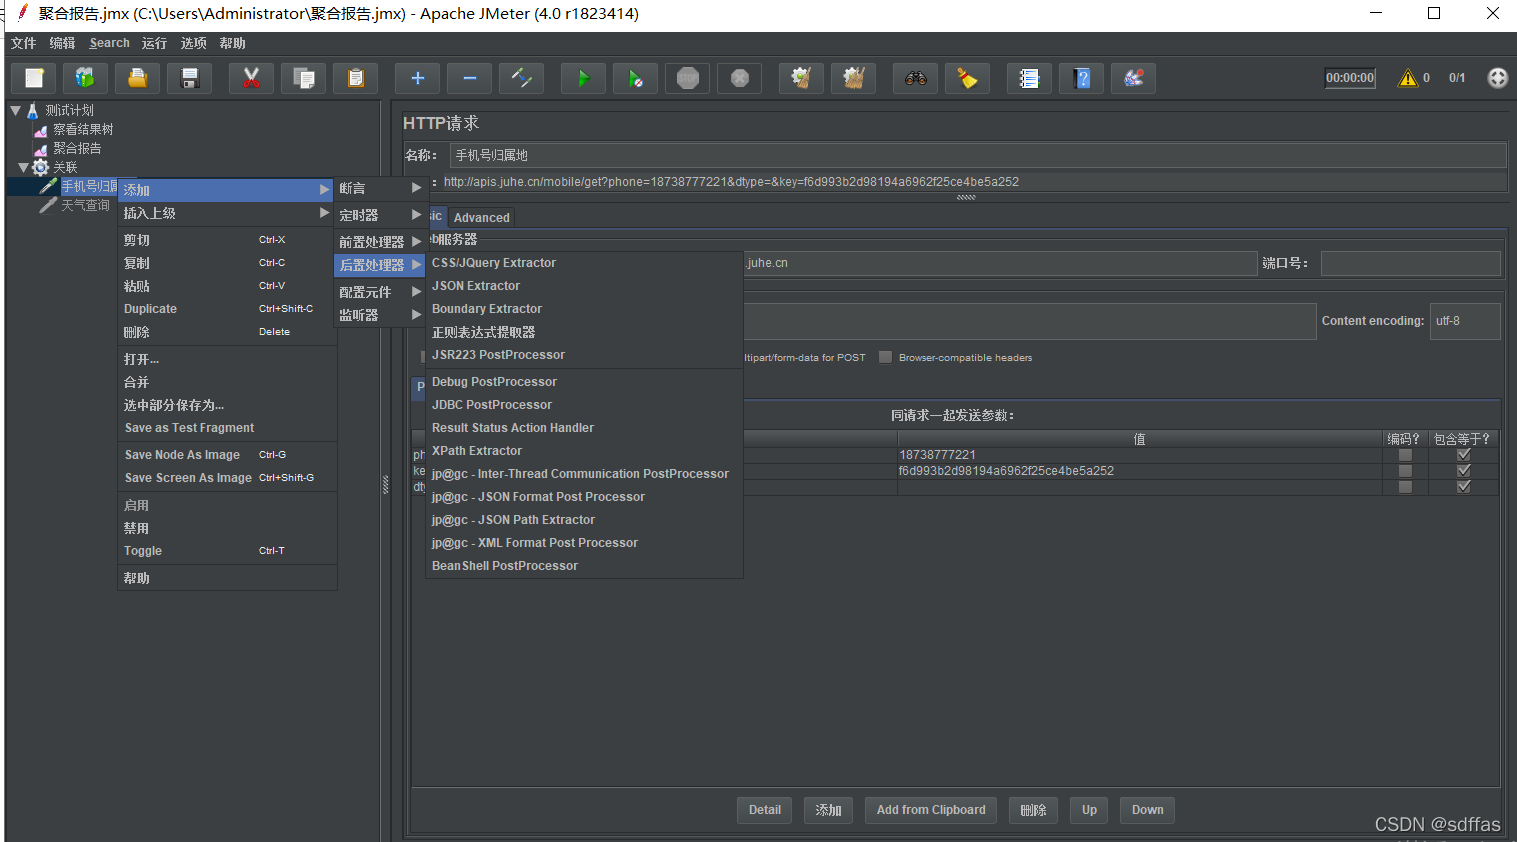The height and width of the screenshot is (842, 1517).
Task: Toggle 包含等于 checkbox for f6d993b2 key row
Action: click(x=1464, y=471)
